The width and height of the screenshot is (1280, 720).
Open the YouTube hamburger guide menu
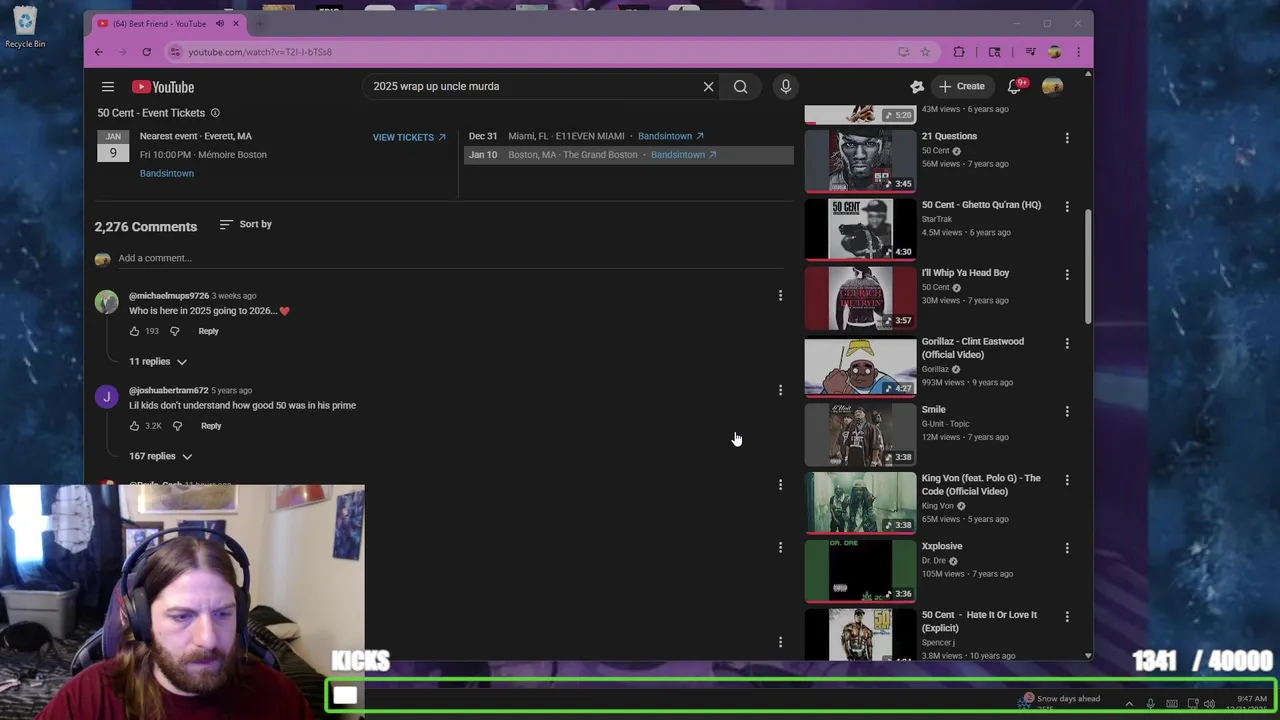(108, 87)
